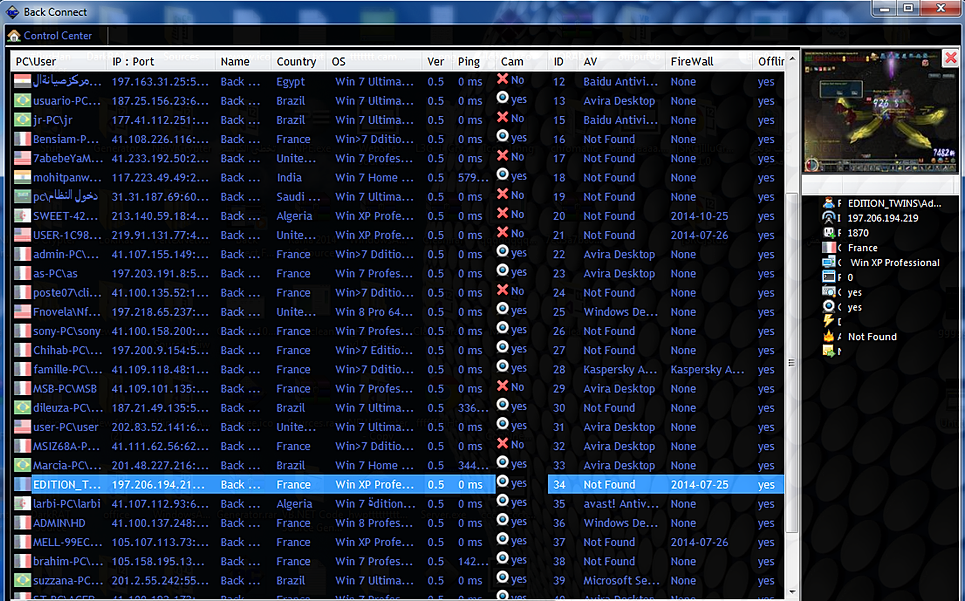
Task: Click Microsoft Se... AV cell in ID 39 row
Action: click(x=621, y=581)
